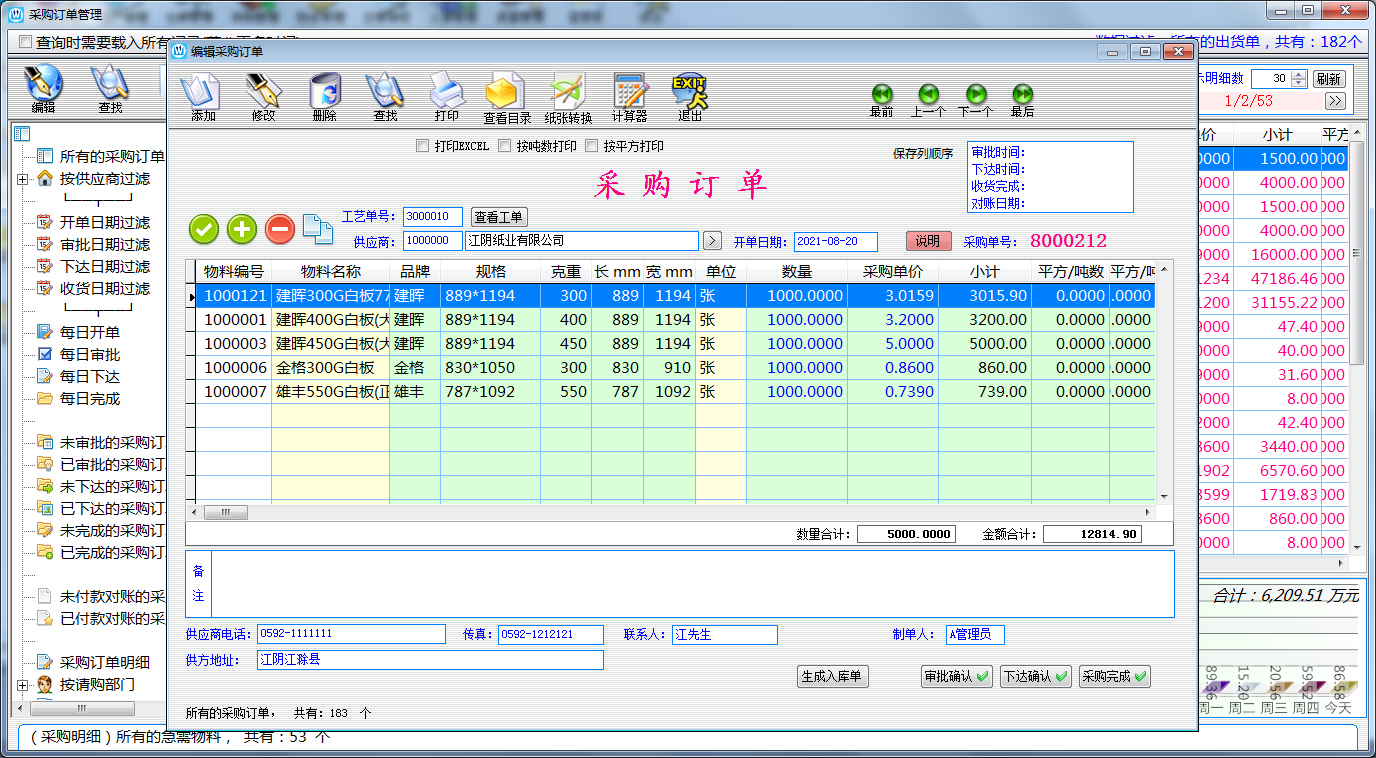Select 未审批的采购订单 tree item

pos(112,442)
